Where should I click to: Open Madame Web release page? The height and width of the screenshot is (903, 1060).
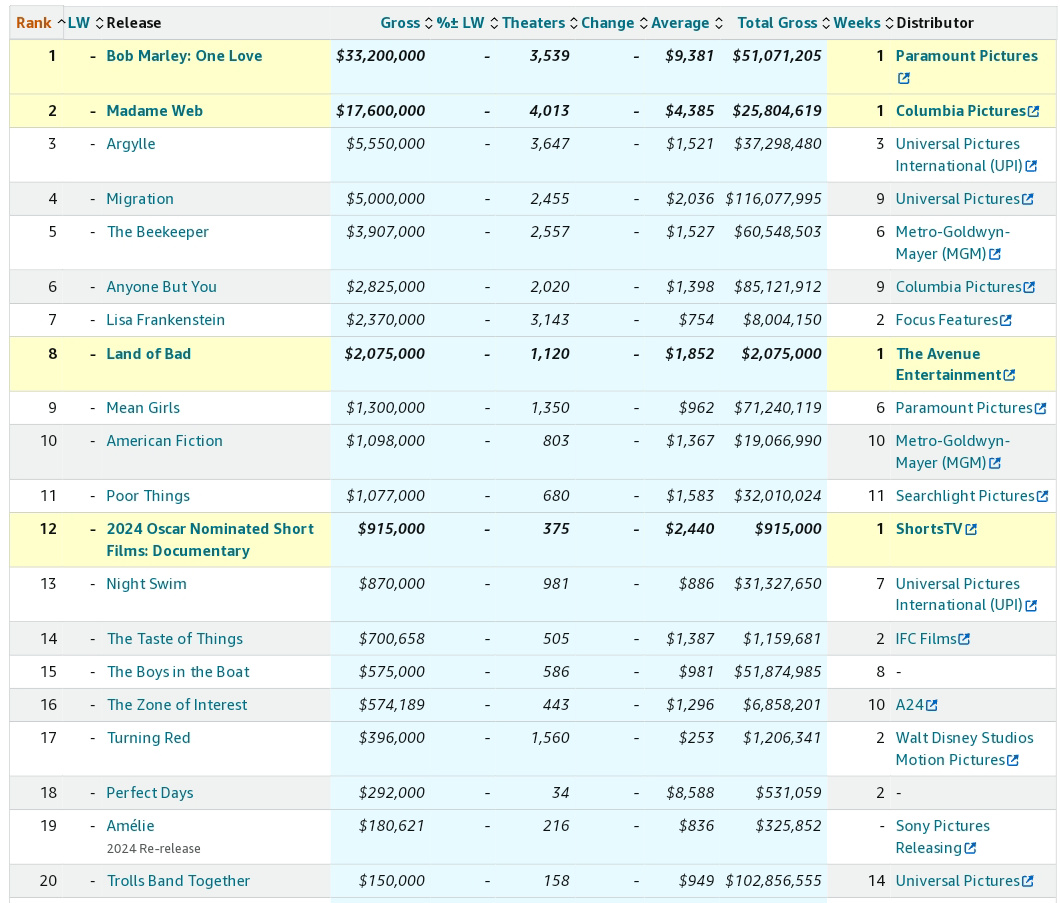(154, 111)
